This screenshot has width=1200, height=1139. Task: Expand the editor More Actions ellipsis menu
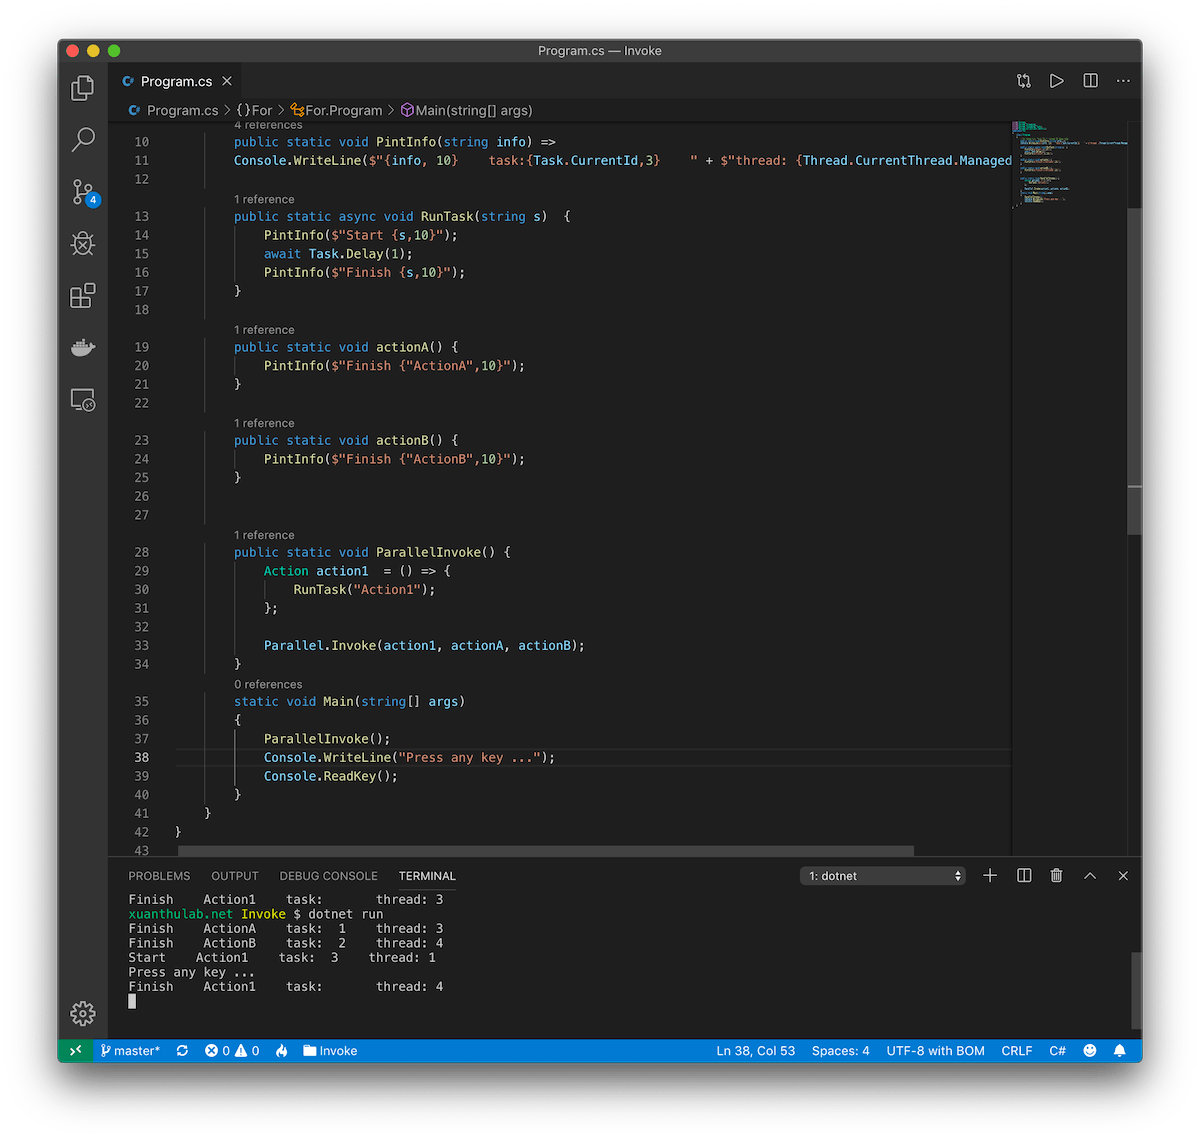(1123, 81)
